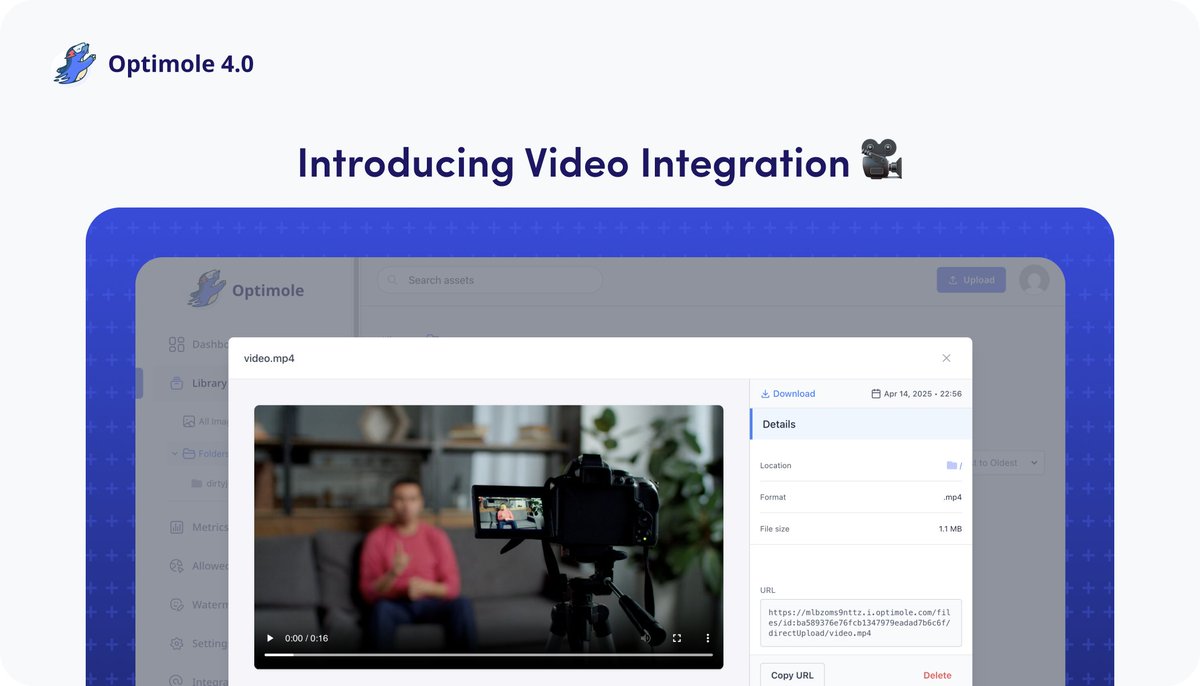Select the Details tab

point(861,424)
